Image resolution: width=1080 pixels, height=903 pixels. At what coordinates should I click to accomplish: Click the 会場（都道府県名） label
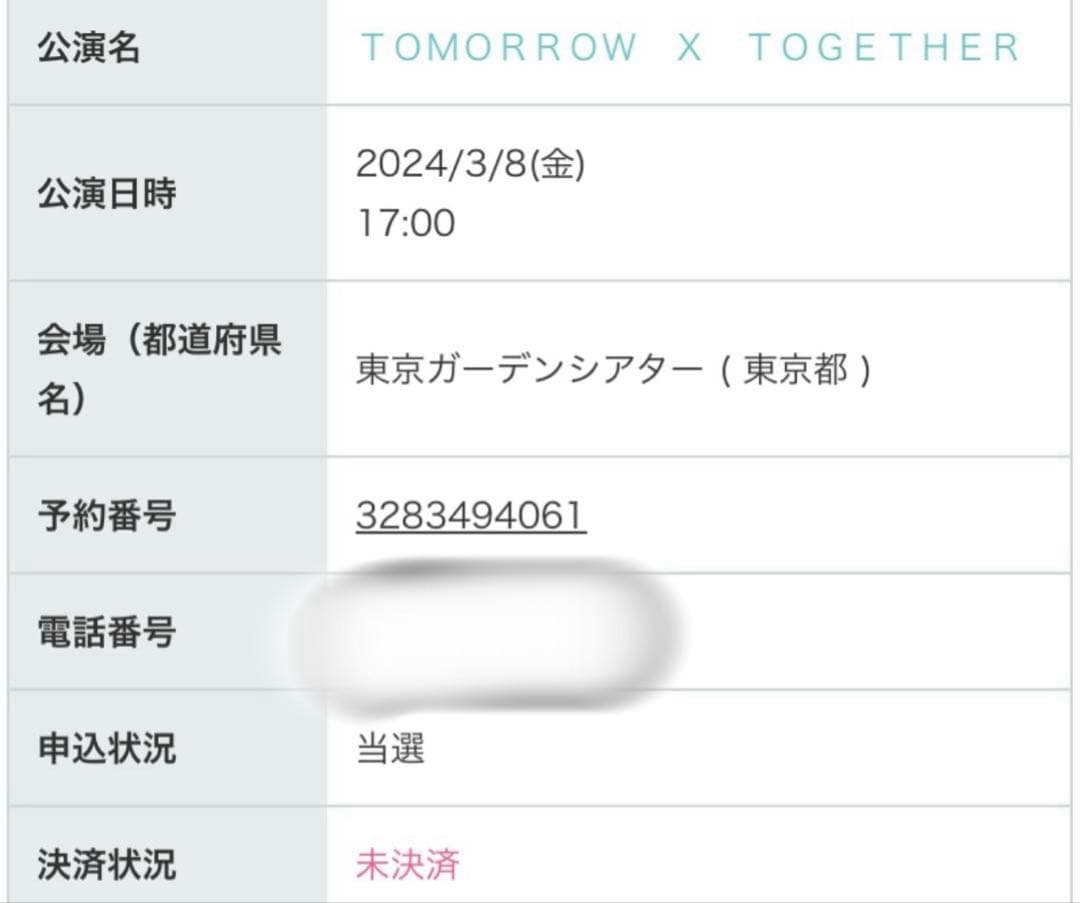[160, 369]
